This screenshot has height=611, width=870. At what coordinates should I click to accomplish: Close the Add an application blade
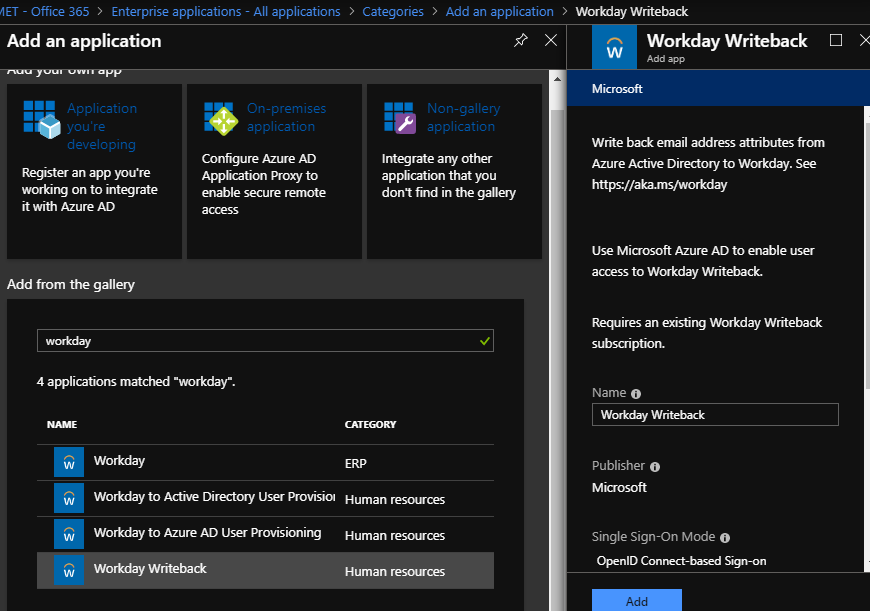pos(551,41)
